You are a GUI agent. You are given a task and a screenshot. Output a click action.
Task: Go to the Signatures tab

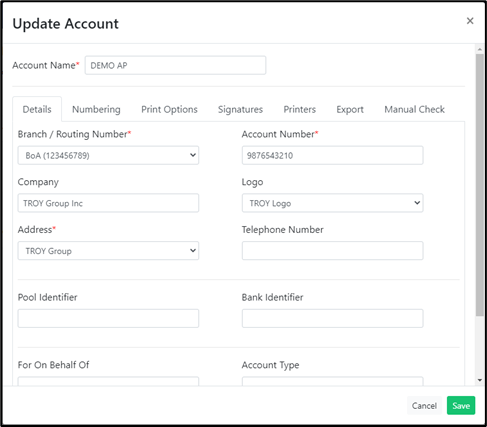click(x=240, y=109)
